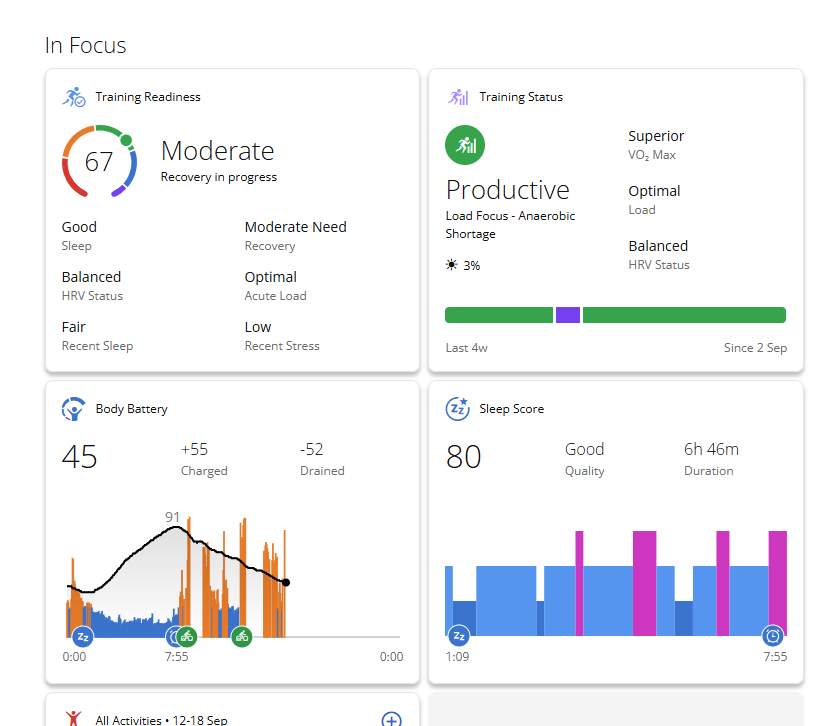Click the green Productive status icon
Viewport: 838px width, 726px height.
coord(465,146)
